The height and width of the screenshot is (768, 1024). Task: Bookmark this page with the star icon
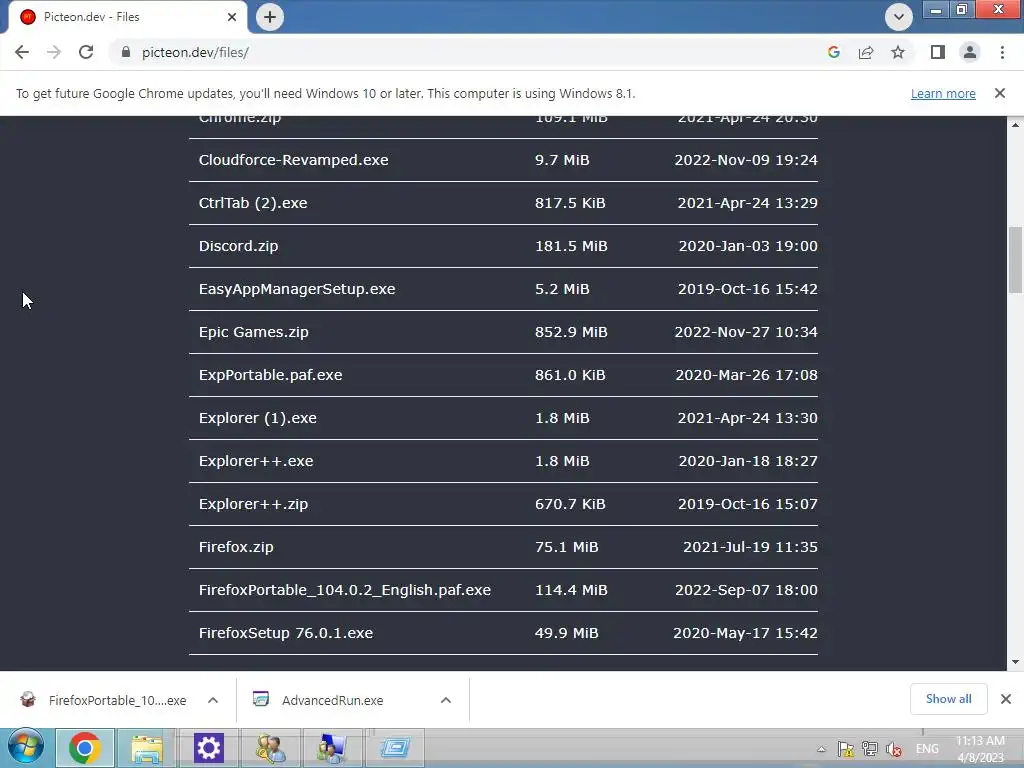898,52
